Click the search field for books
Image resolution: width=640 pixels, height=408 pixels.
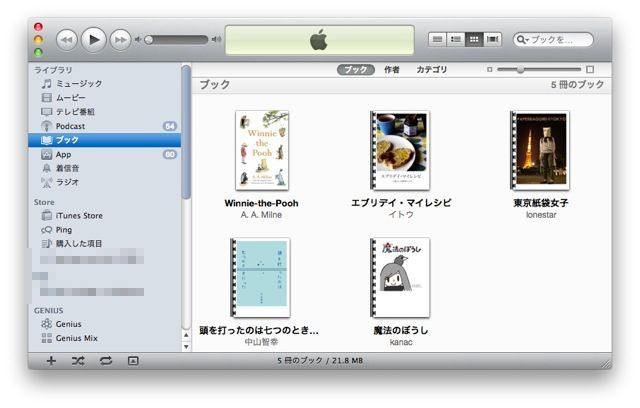pyautogui.click(x=553, y=40)
